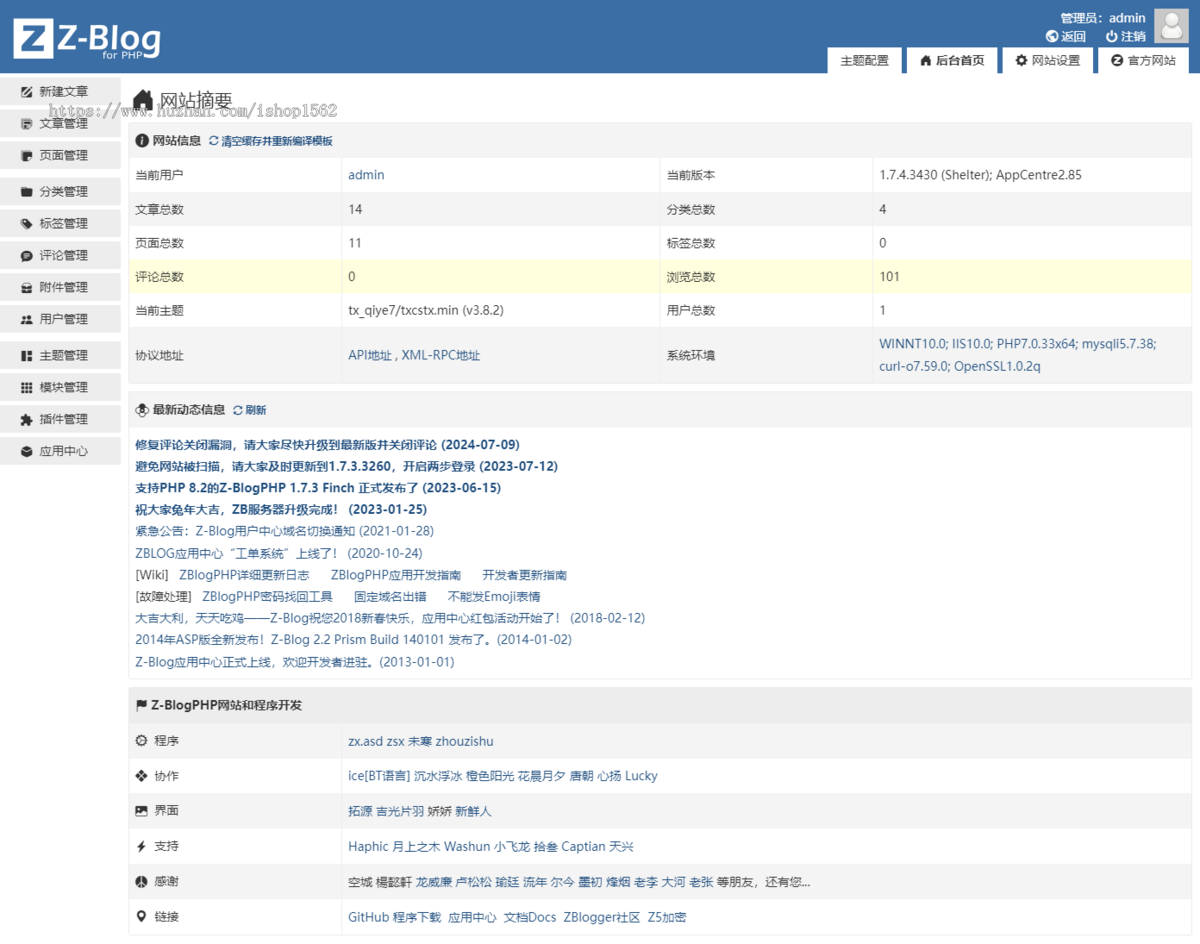
Task: Click the power icon beside 注销
Action: click(x=1111, y=36)
